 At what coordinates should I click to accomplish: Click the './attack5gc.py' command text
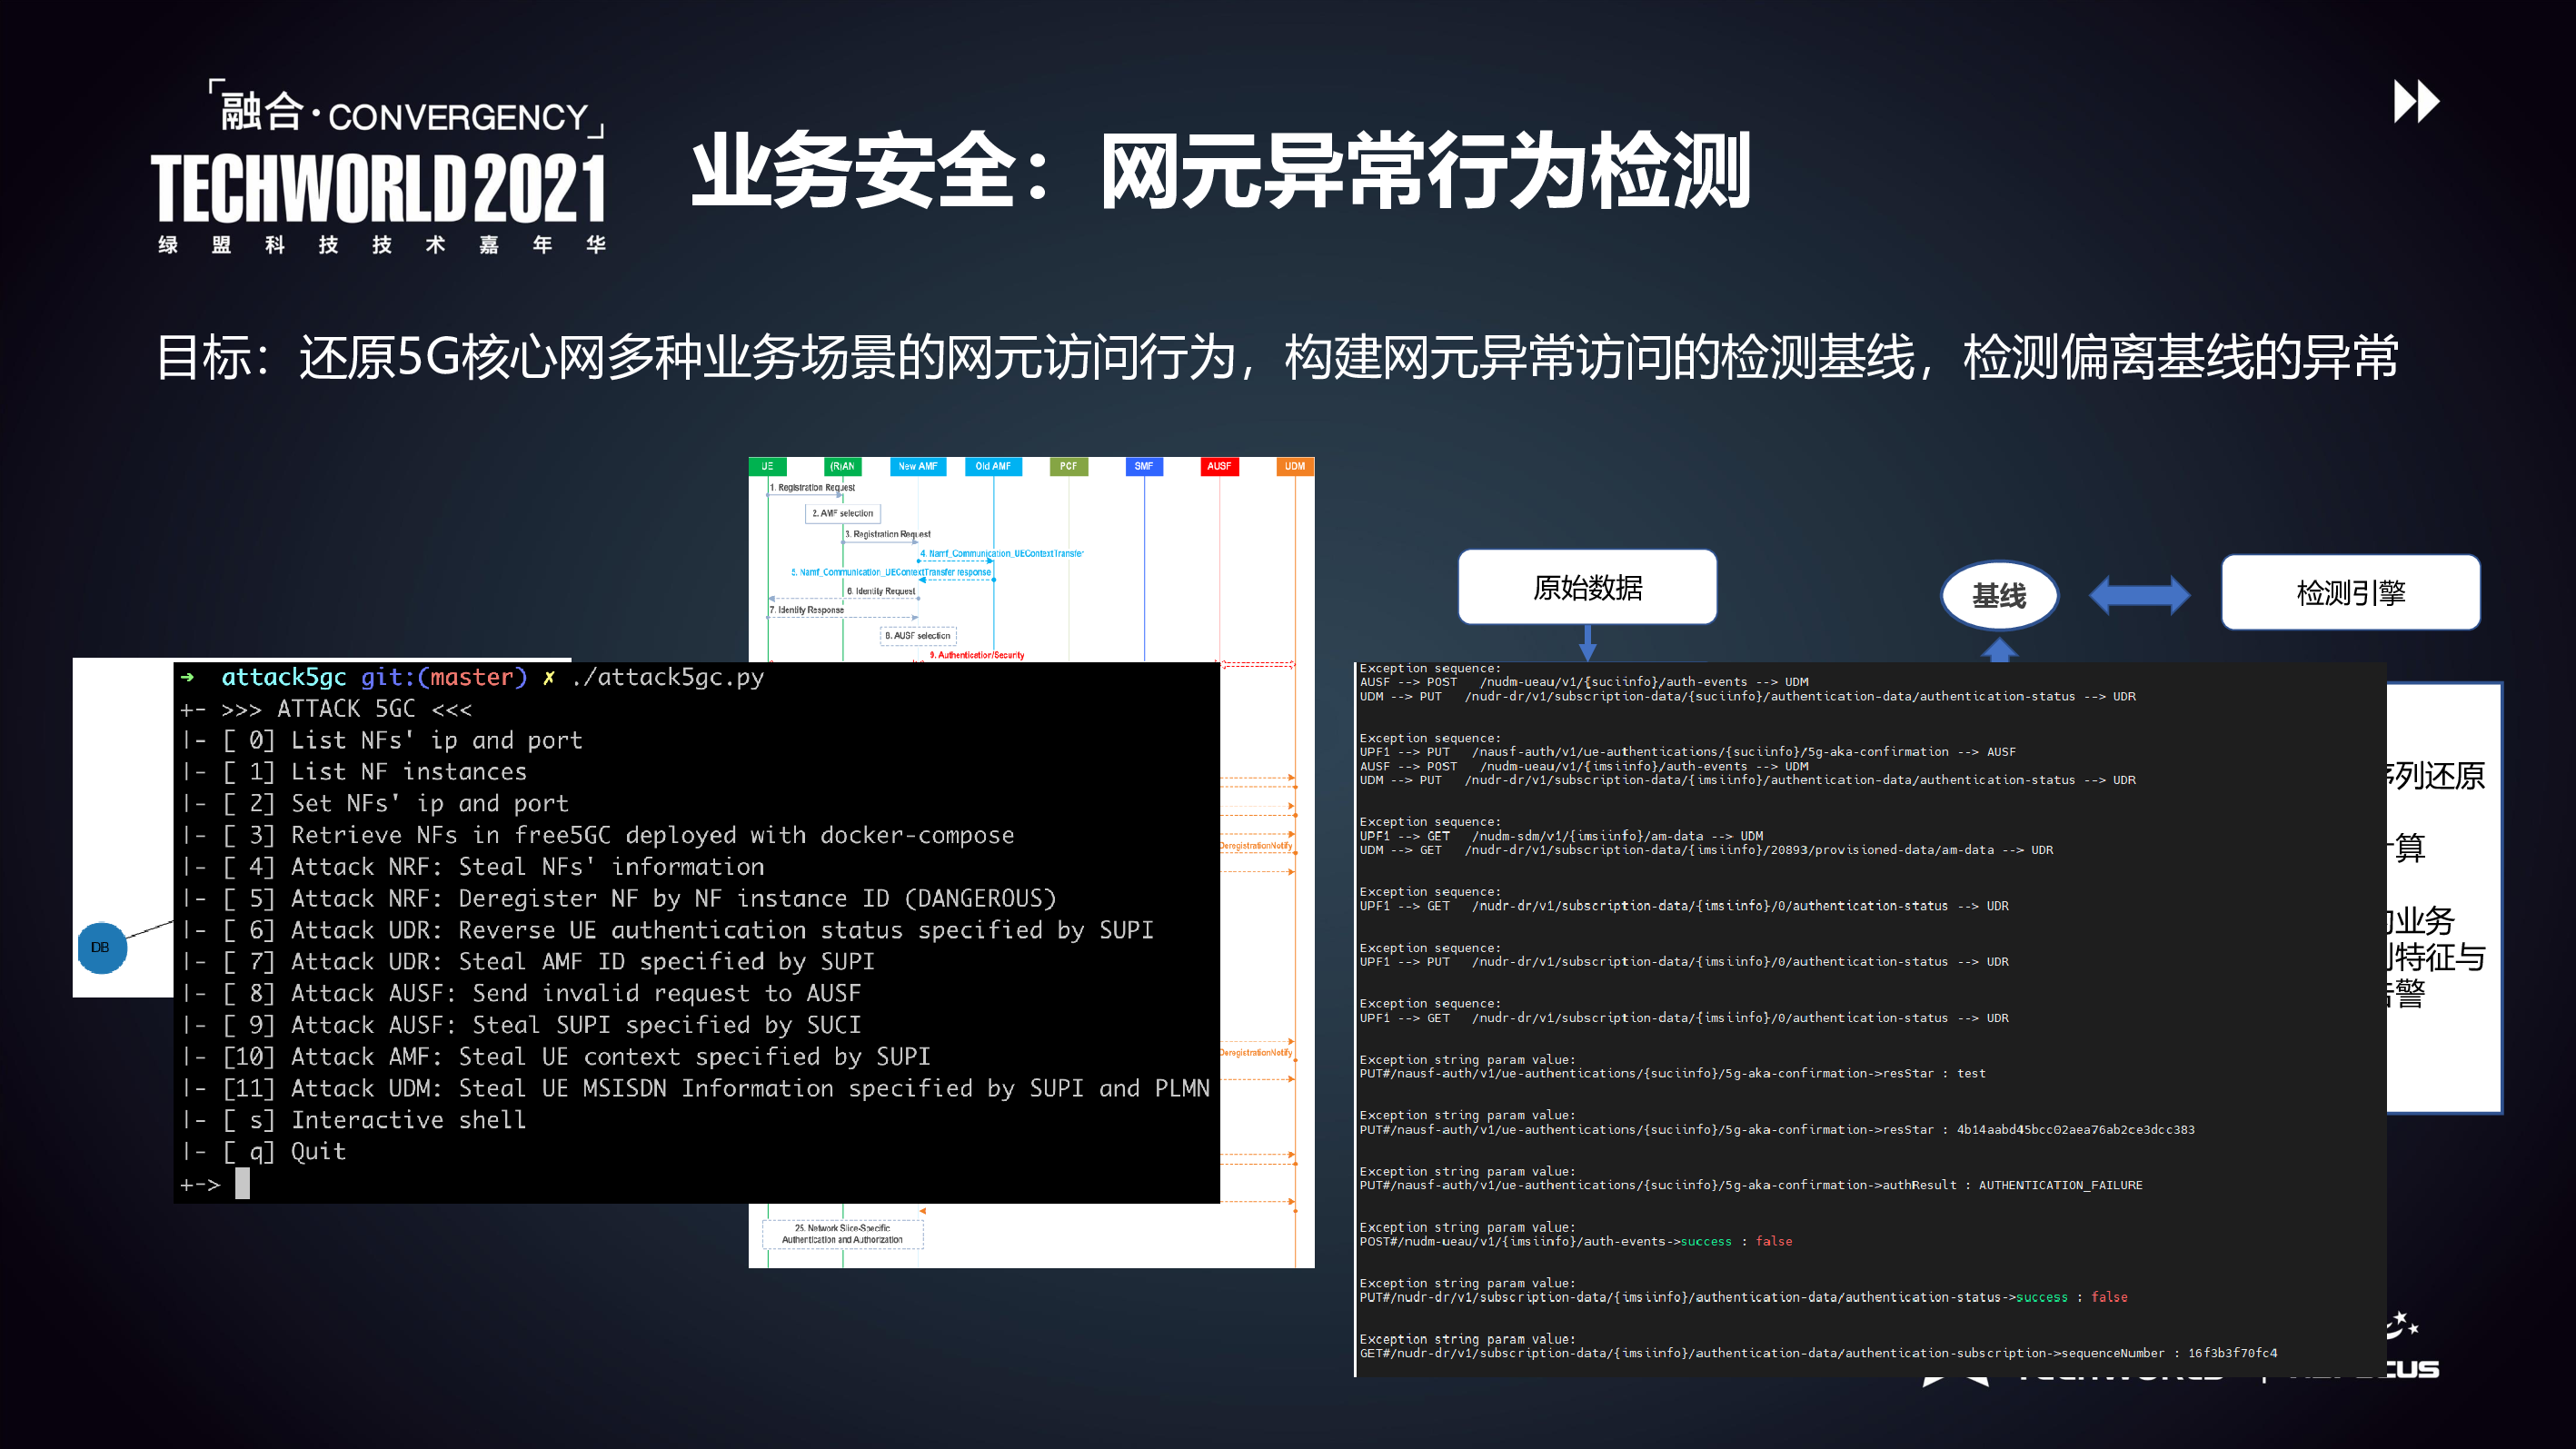(668, 678)
